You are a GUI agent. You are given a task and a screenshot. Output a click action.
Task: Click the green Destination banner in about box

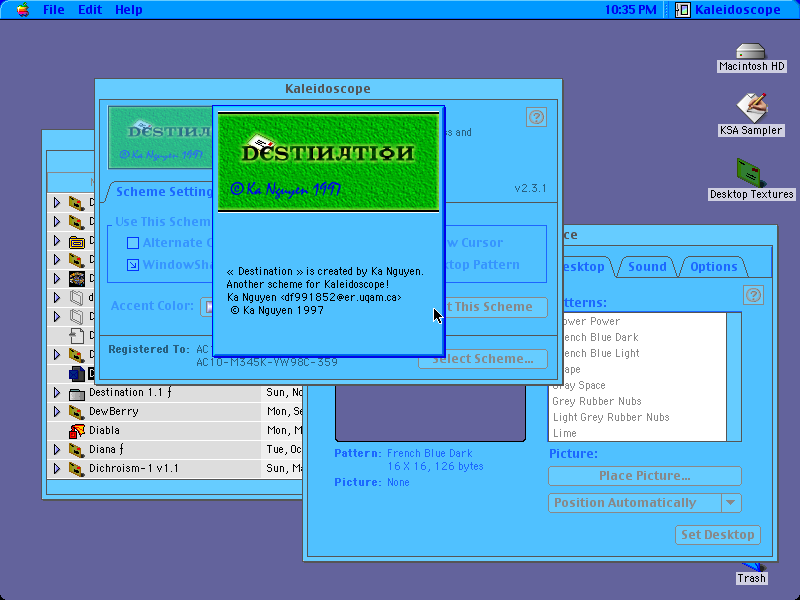click(x=328, y=162)
